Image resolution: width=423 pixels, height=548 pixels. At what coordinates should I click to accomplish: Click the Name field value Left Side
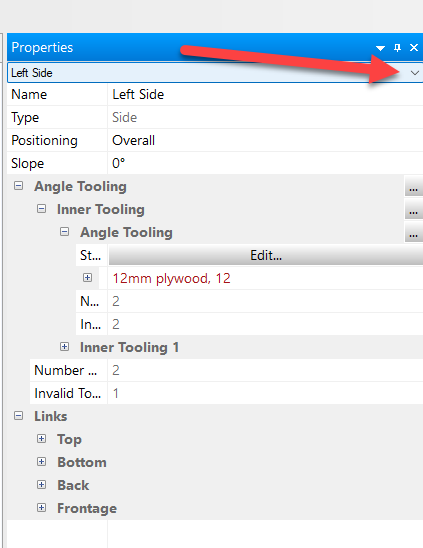[x=265, y=94]
